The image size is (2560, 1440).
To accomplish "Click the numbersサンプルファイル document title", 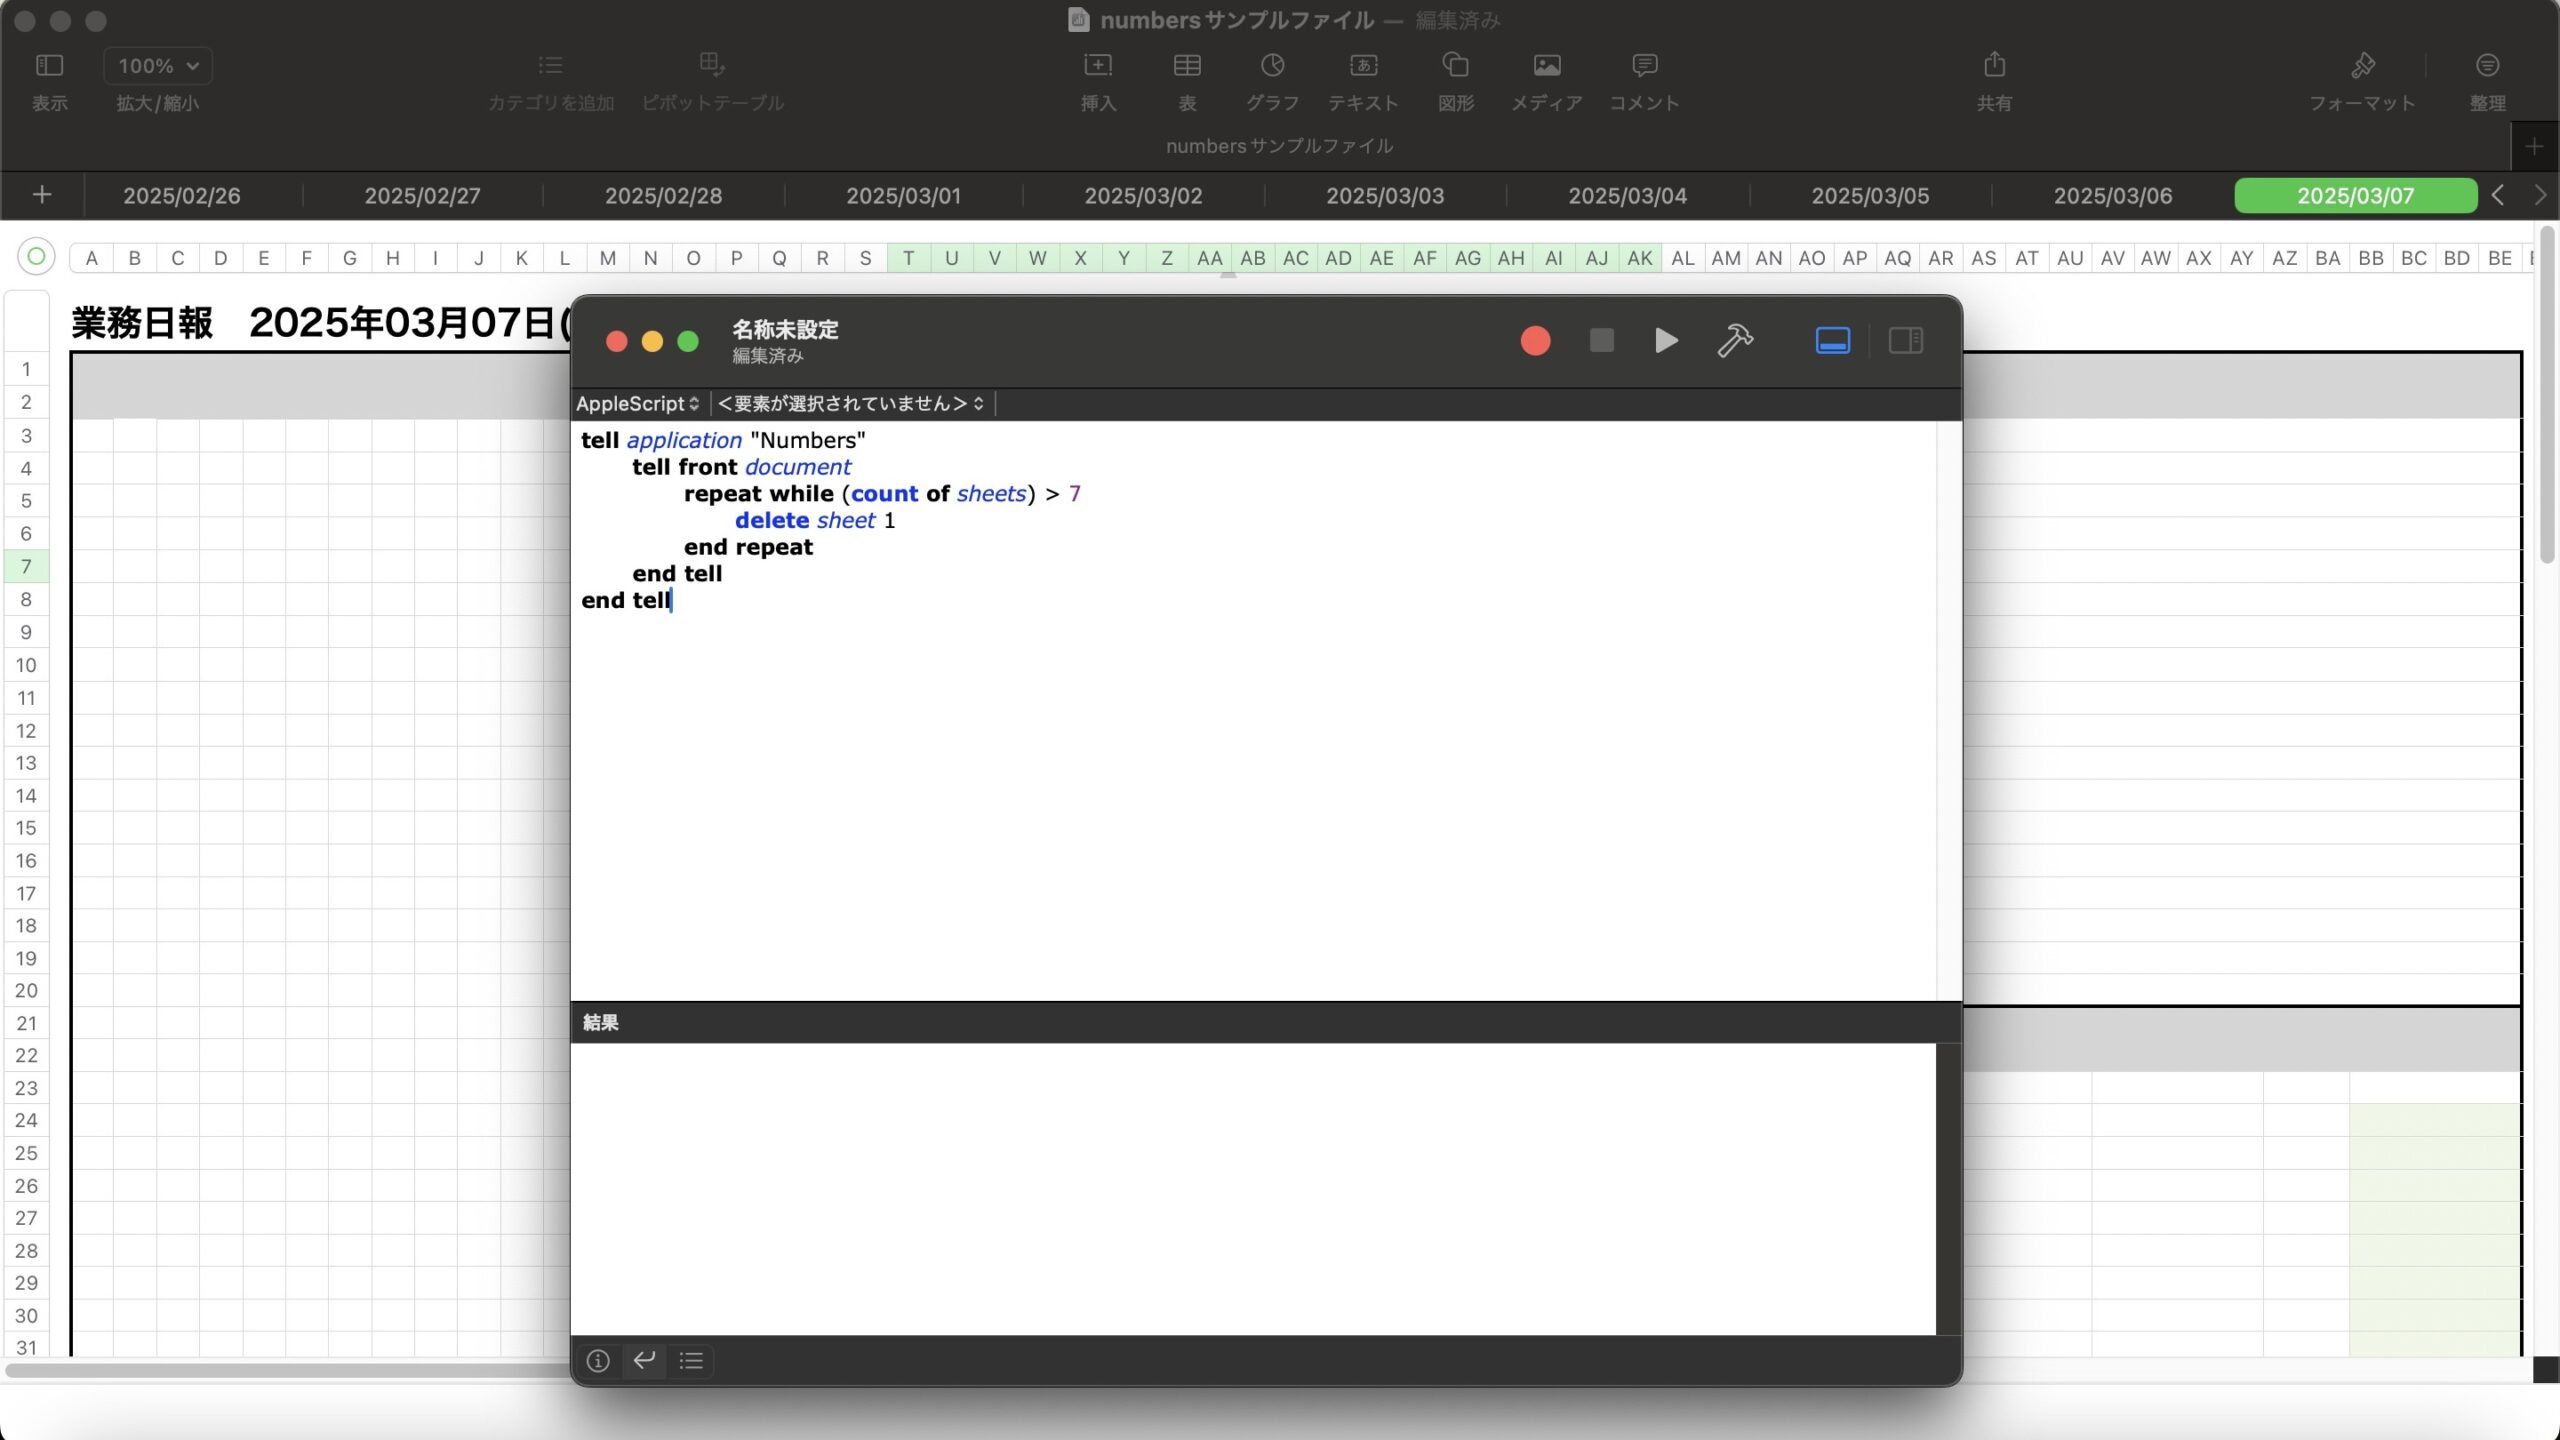I will (1236, 20).
